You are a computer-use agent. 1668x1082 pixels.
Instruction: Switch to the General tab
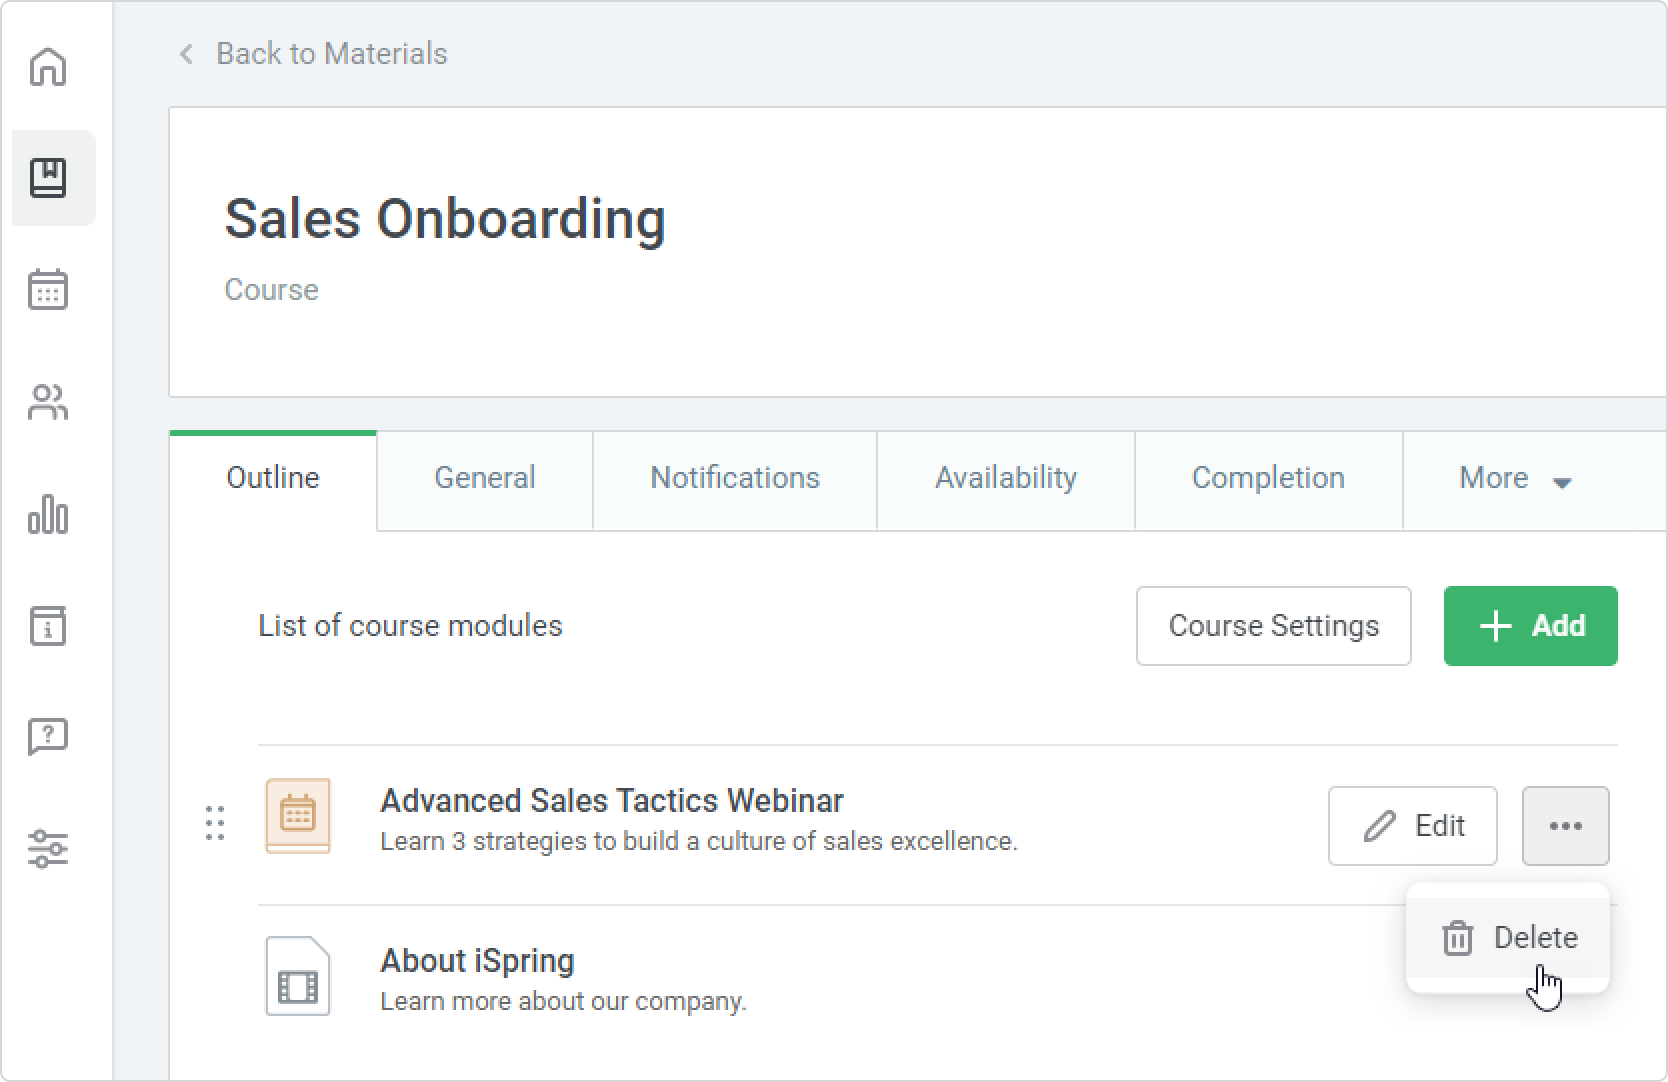click(x=484, y=479)
